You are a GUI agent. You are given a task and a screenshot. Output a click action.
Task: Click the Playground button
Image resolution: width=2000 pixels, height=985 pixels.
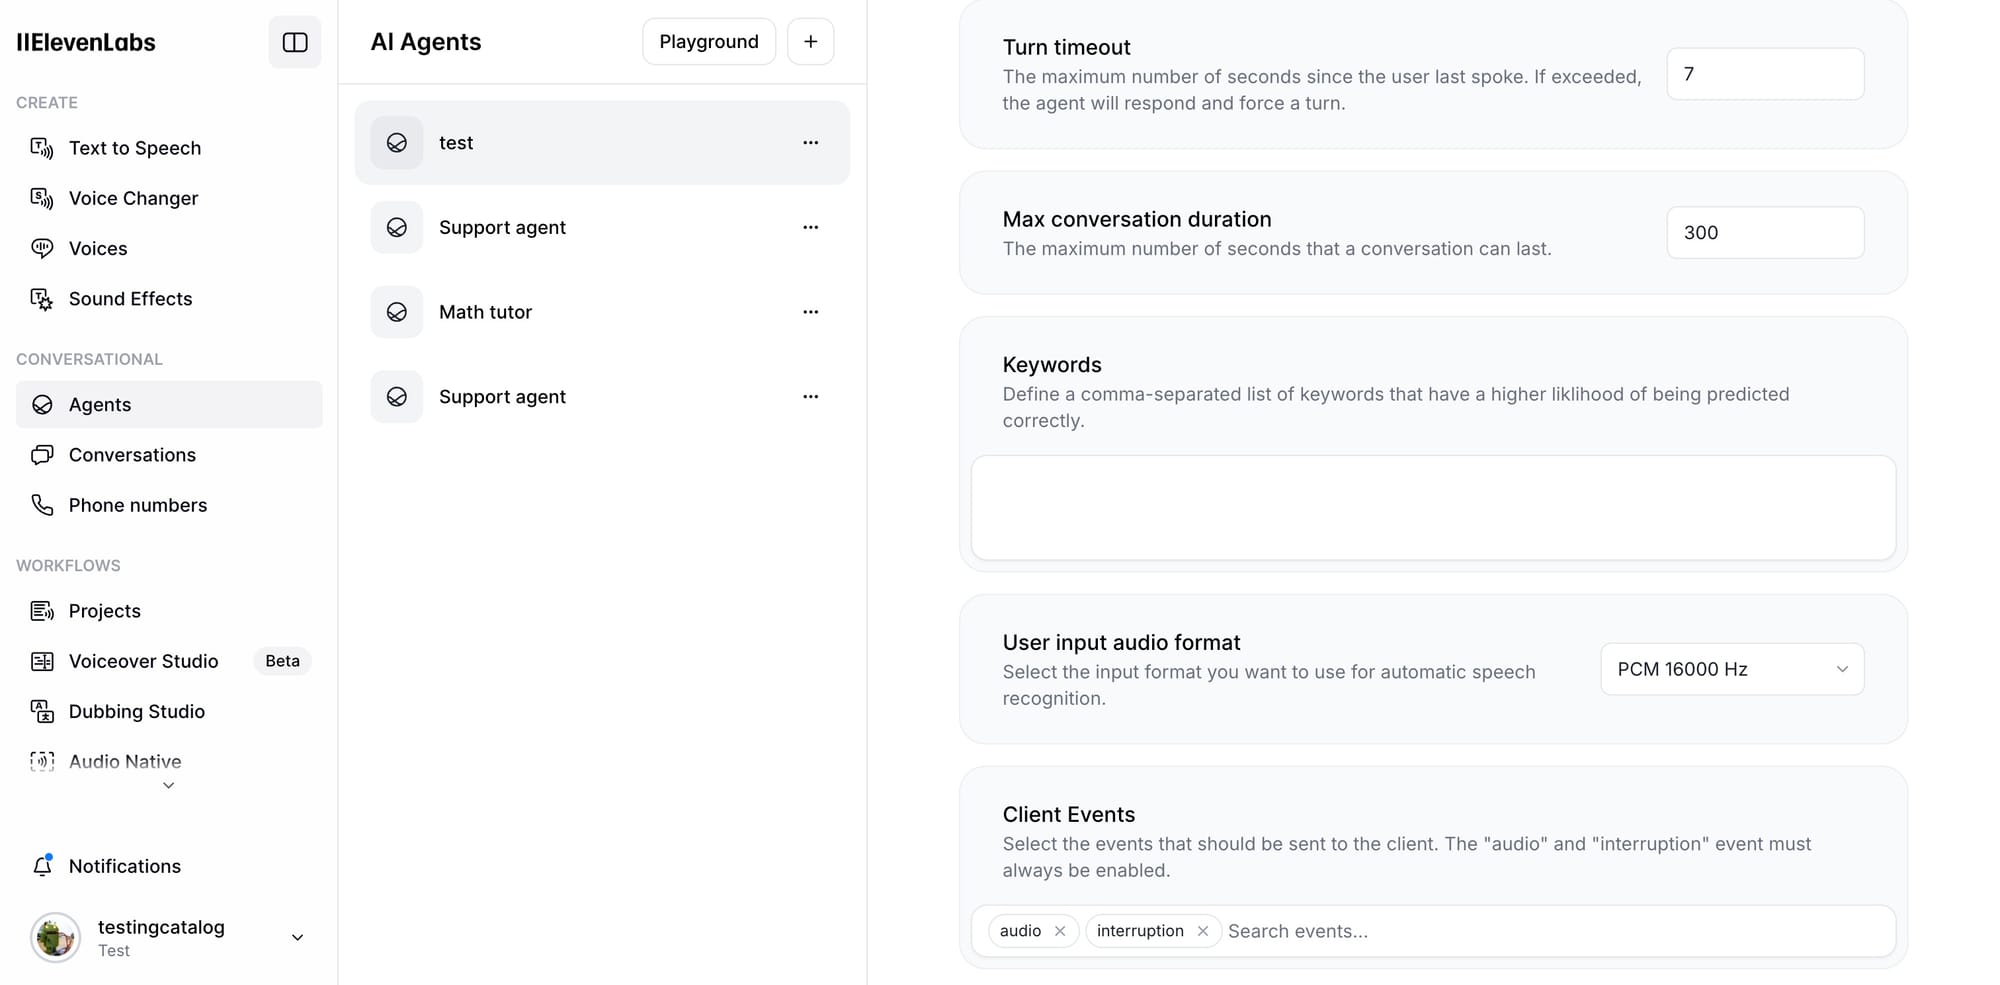click(x=708, y=42)
